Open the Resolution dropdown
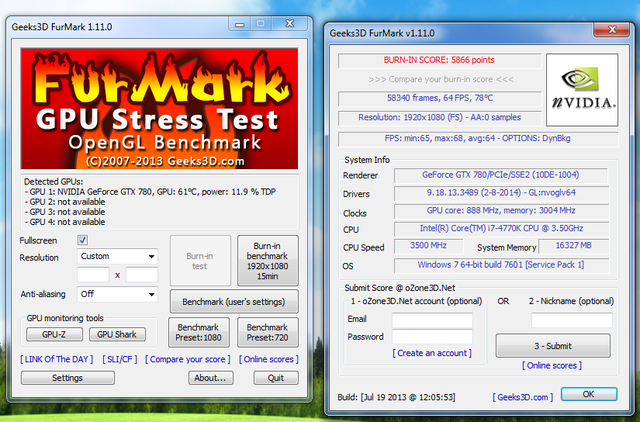Screen dimensions: 640x422 pyautogui.click(x=117, y=256)
